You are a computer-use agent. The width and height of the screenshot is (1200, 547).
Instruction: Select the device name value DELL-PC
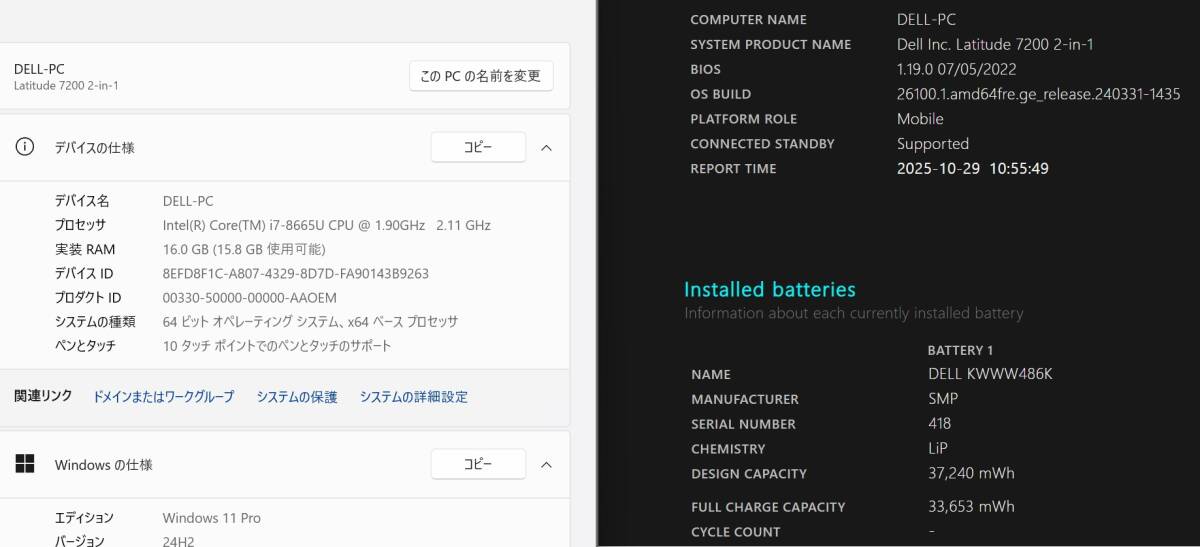tap(188, 201)
